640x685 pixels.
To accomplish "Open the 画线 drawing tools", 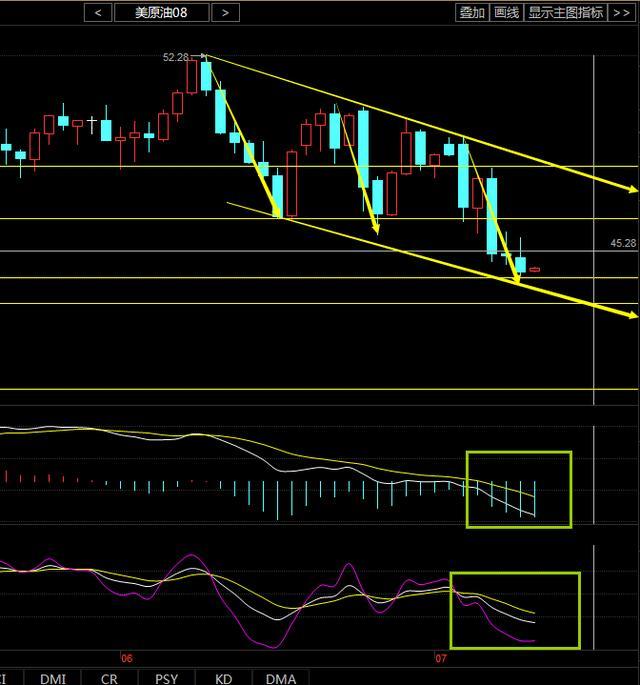I will pyautogui.click(x=506, y=12).
